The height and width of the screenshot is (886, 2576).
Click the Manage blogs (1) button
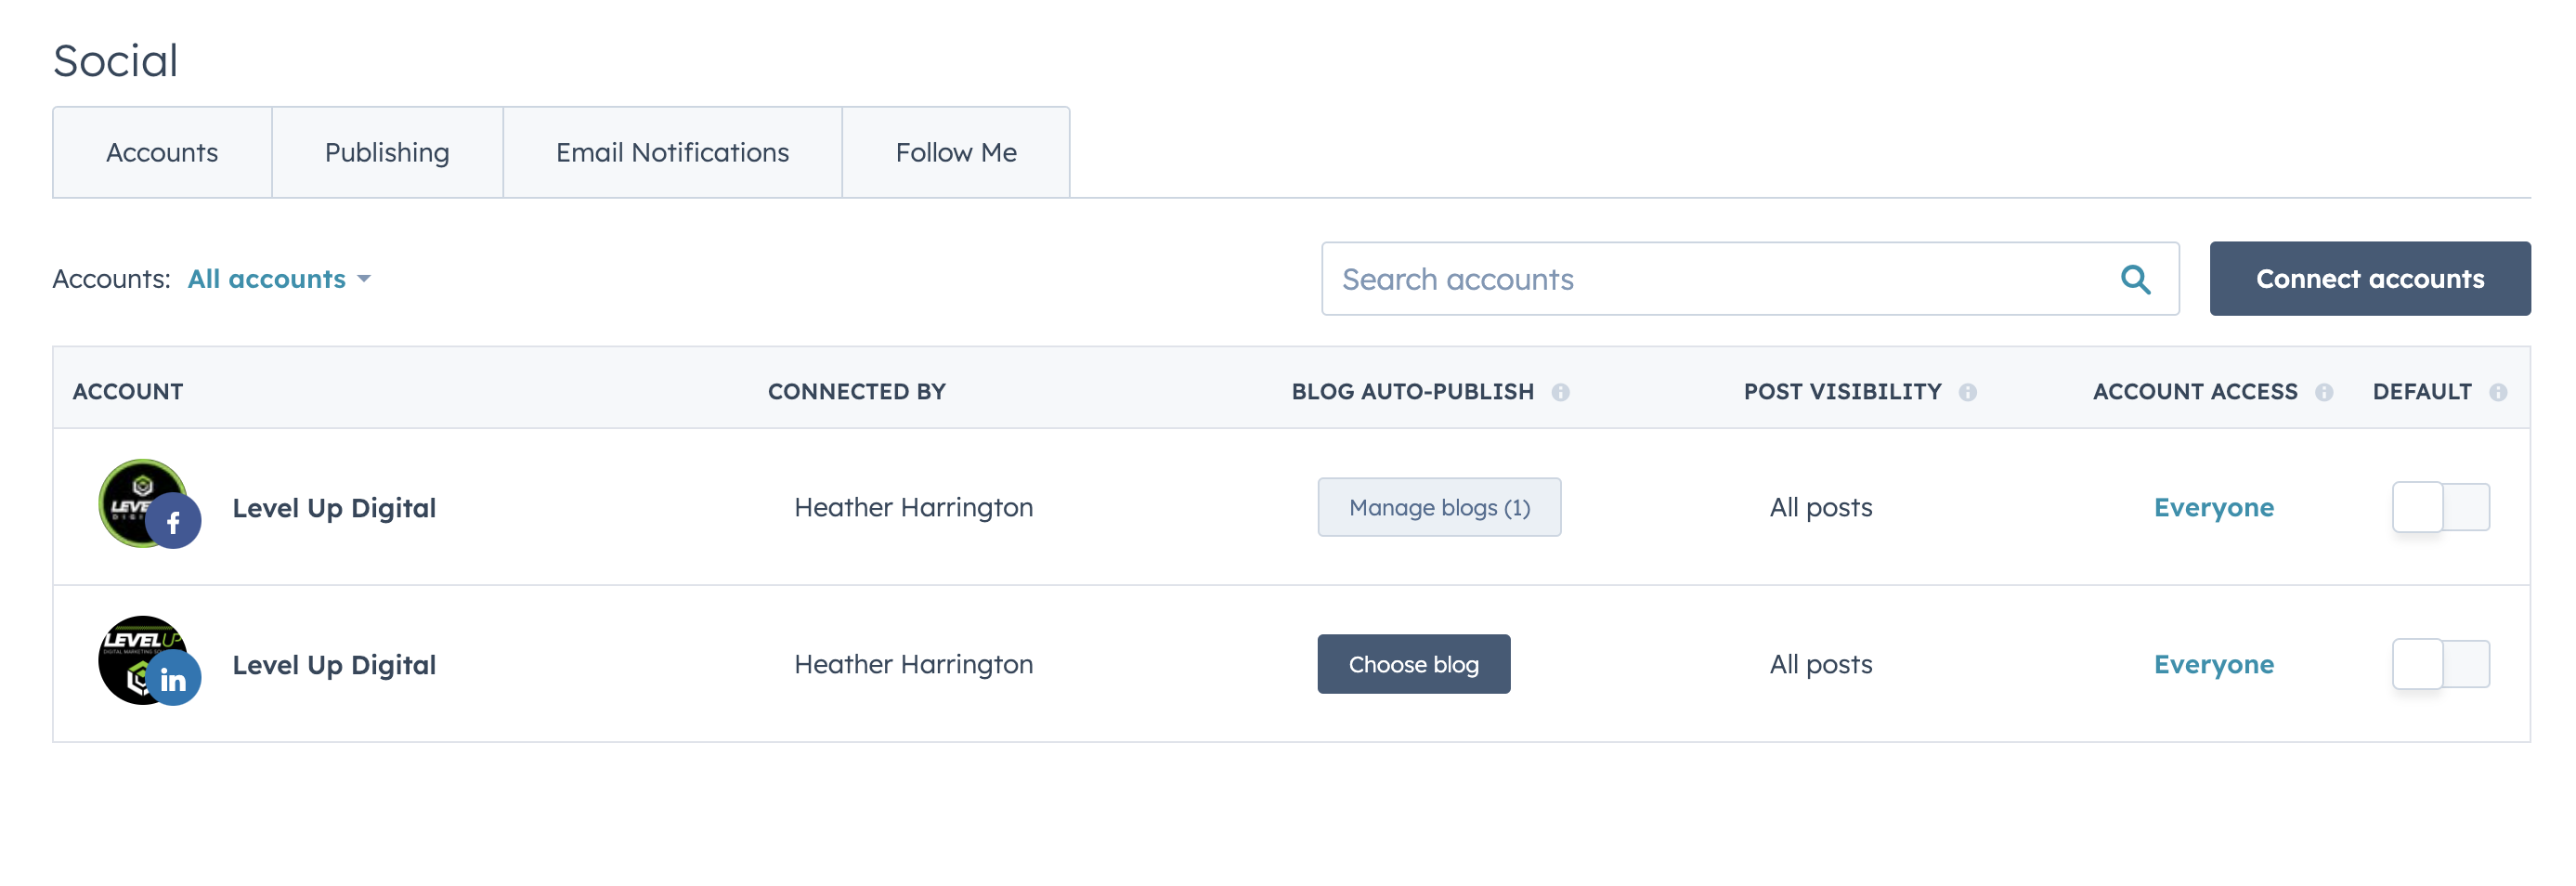1439,507
